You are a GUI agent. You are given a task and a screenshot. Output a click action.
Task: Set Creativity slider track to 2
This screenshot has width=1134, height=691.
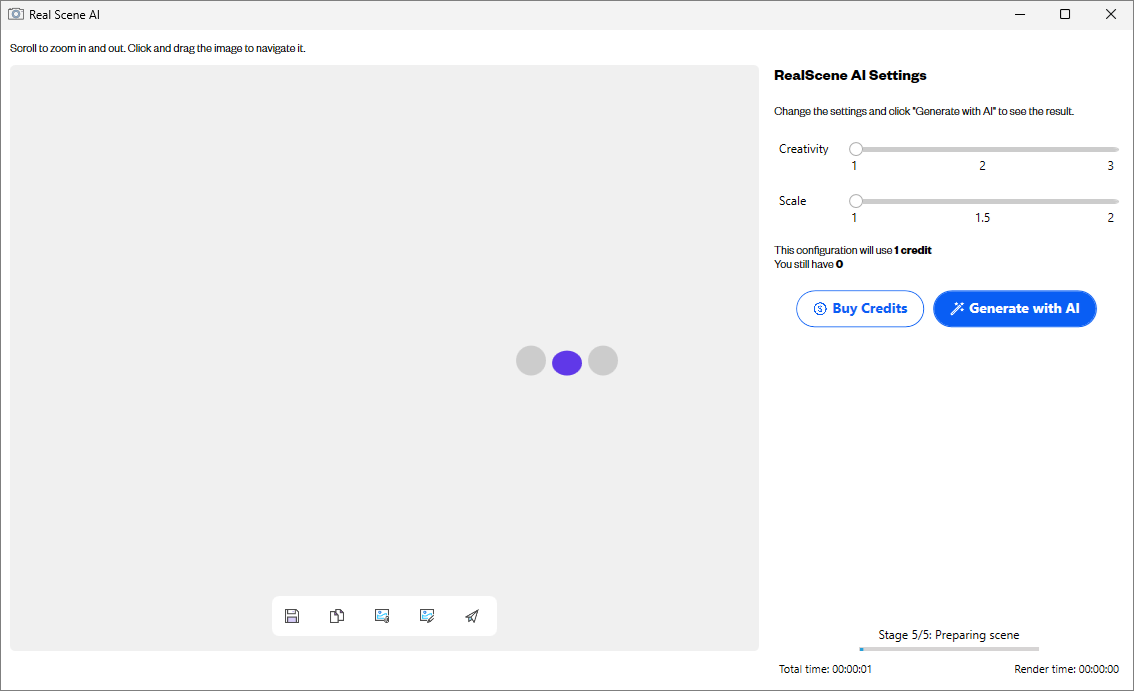pyautogui.click(x=983, y=149)
